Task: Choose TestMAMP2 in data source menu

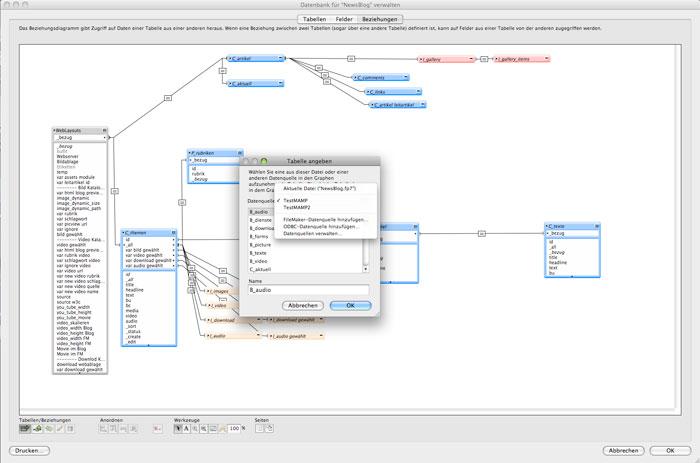Action: pyautogui.click(x=299, y=207)
